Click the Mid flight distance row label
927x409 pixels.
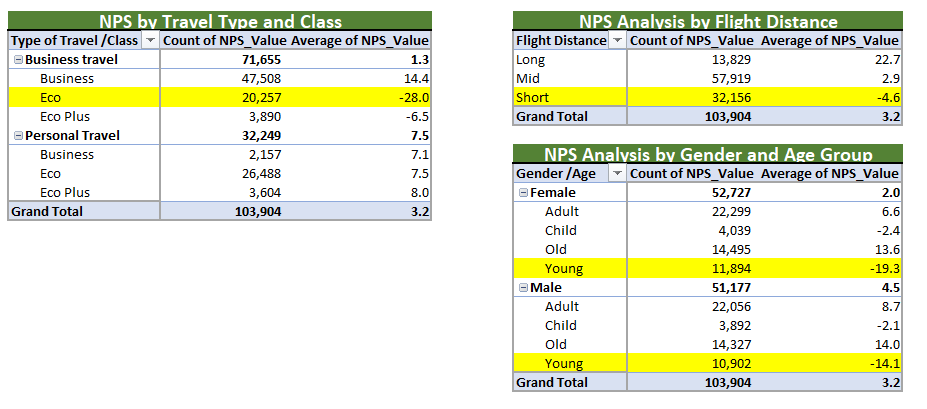528,79
